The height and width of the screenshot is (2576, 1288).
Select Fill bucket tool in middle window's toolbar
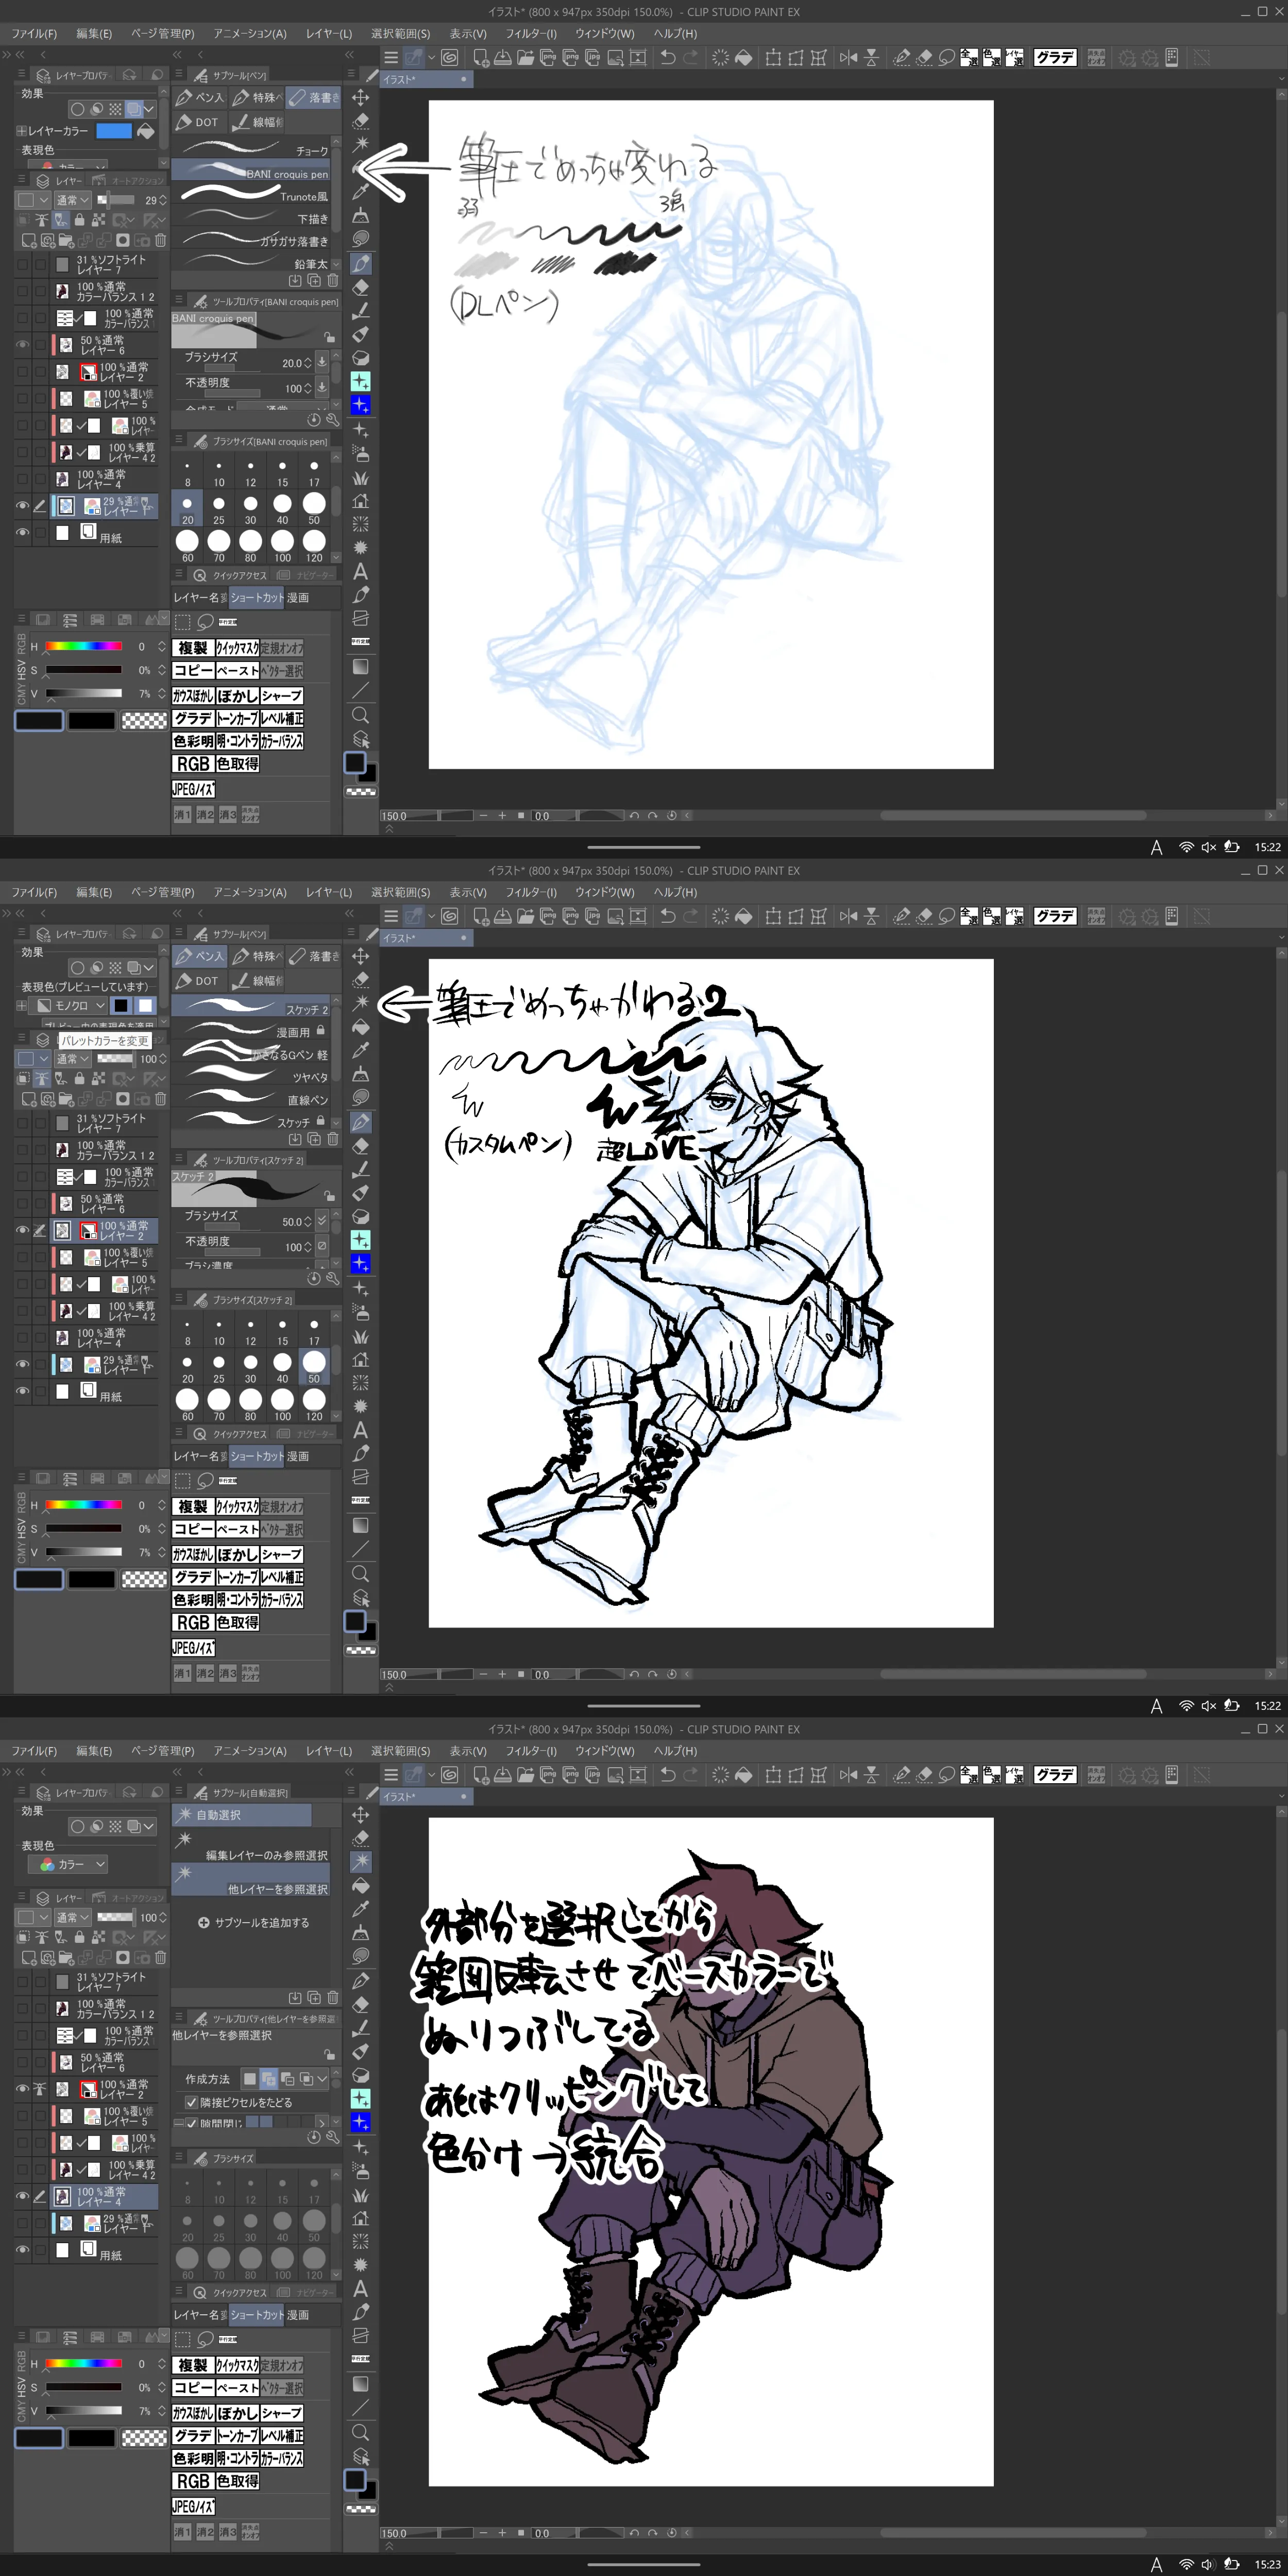pos(361,1027)
